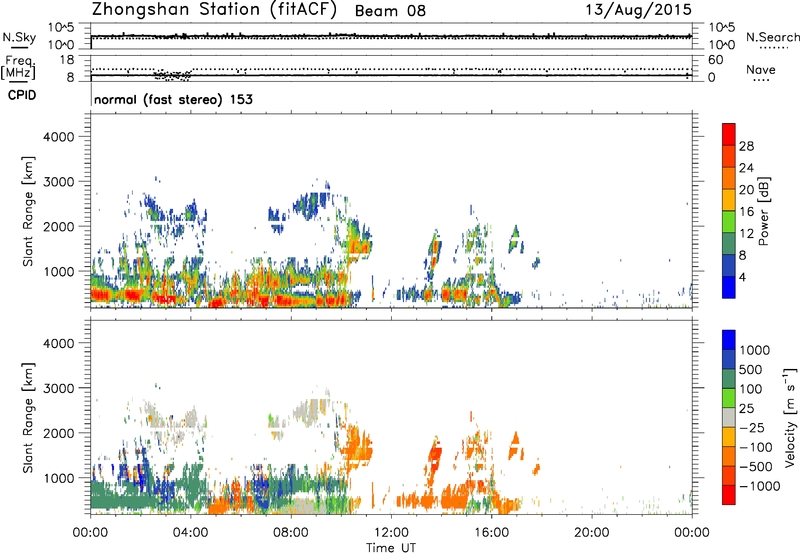Click the 12:00 time axis tick label
Viewport: 800px width, 554px height.
[x=391, y=533]
